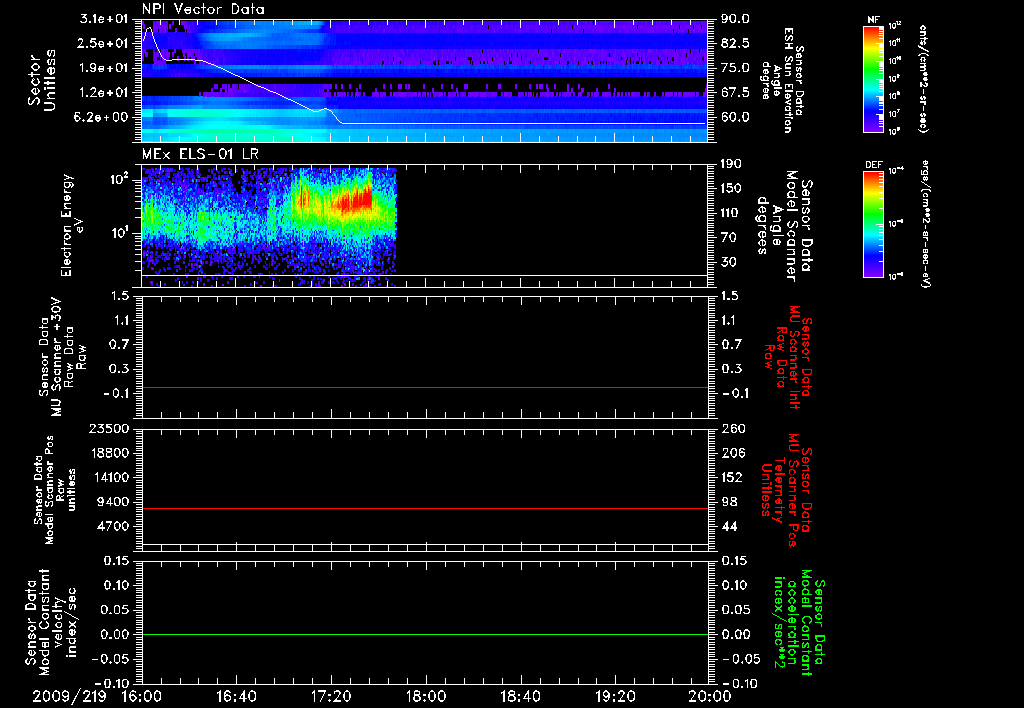1024x708 pixels.
Task: Click the NF color scale bar
Action: click(x=874, y=78)
